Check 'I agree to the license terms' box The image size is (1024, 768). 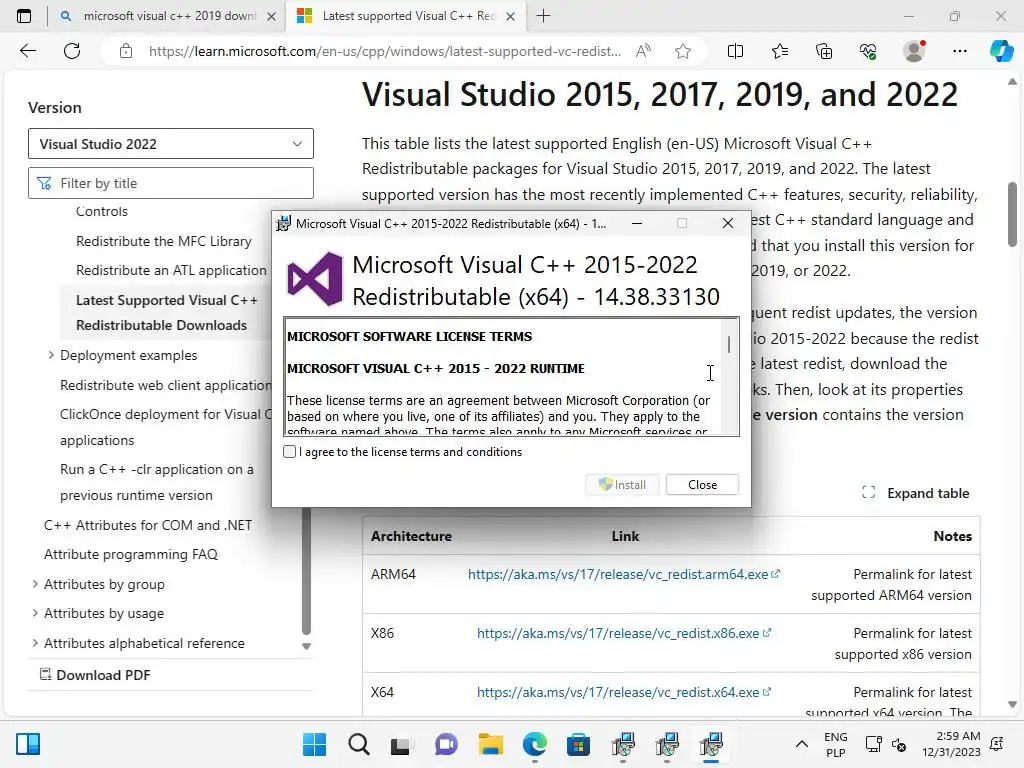pyautogui.click(x=290, y=452)
